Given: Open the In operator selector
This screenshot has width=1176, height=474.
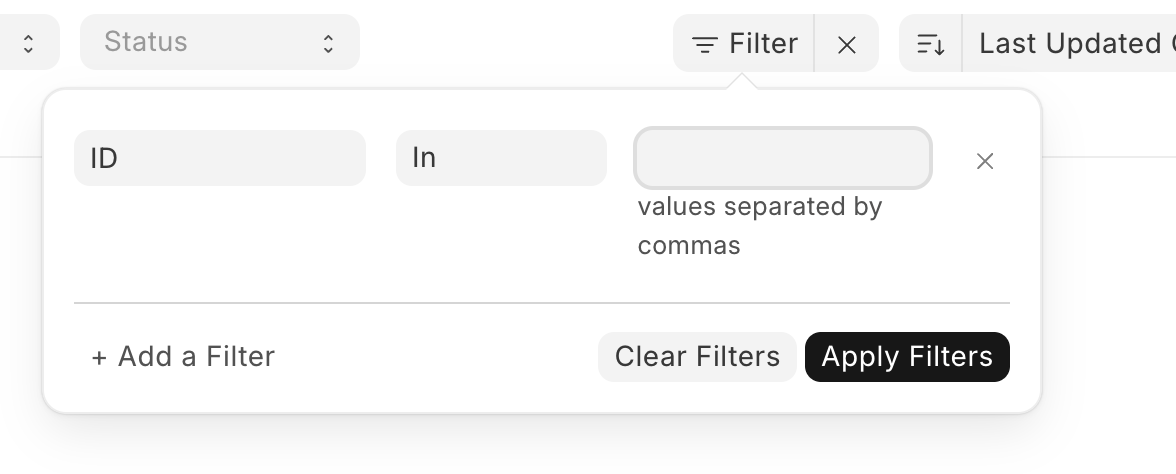Looking at the screenshot, I should 501,158.
